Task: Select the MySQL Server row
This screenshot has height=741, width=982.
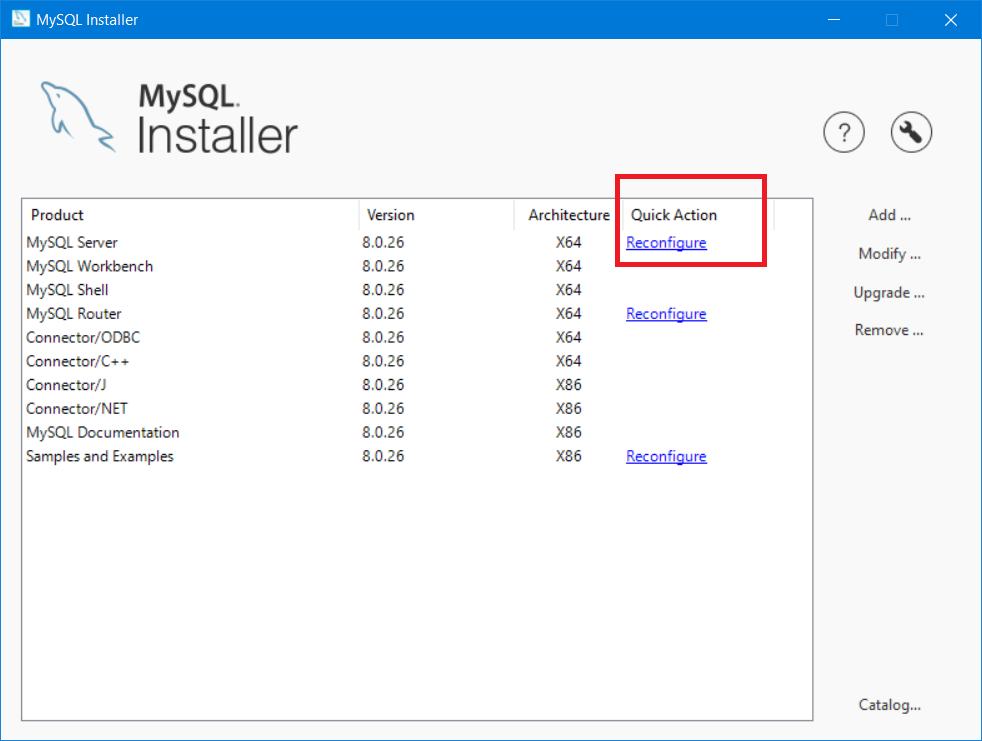Action: [417, 242]
